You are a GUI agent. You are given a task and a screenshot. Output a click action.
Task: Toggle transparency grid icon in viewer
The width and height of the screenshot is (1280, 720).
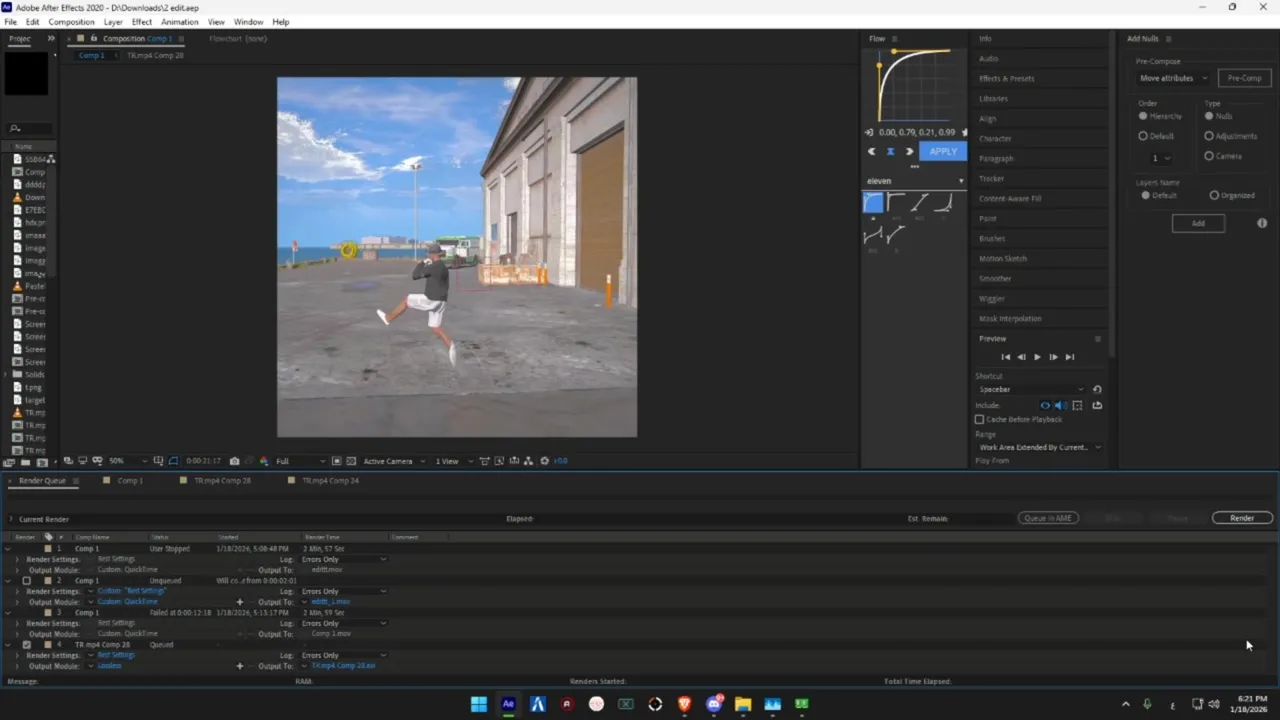click(x=351, y=461)
